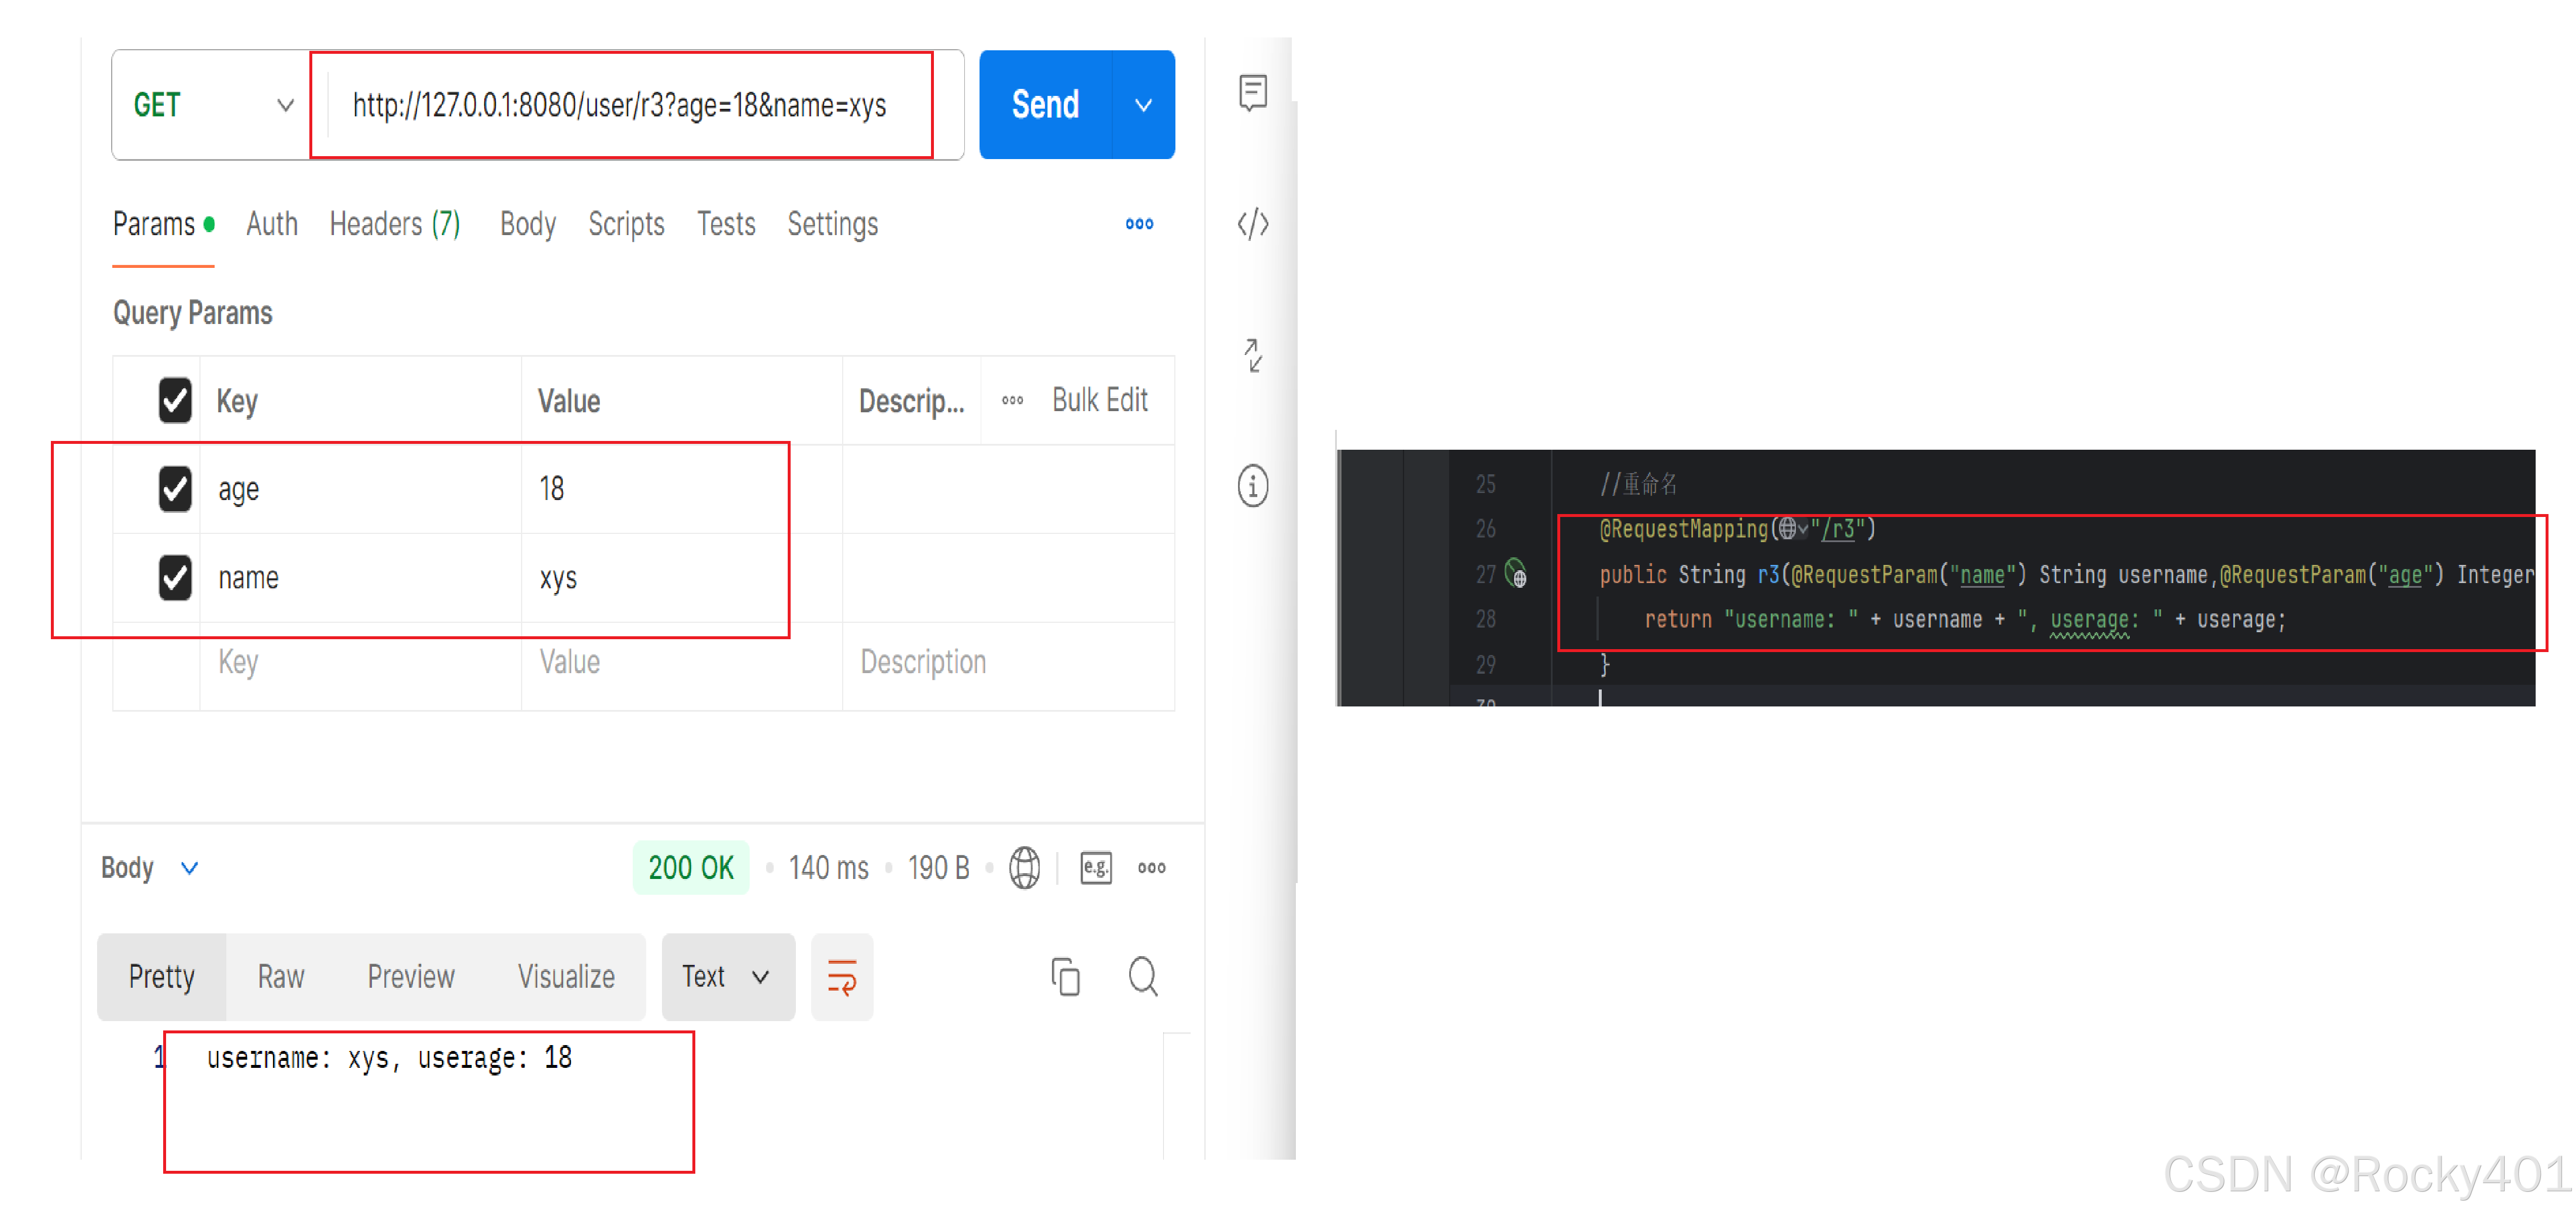Click the Send button
The image size is (2576, 1217).
point(1045,105)
